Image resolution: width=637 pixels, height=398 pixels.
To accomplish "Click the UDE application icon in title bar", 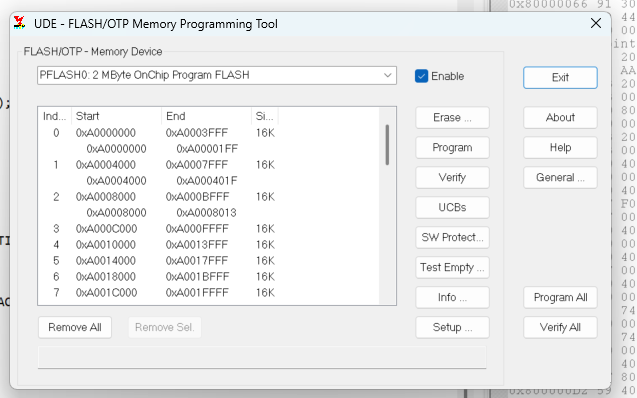I will [19, 23].
